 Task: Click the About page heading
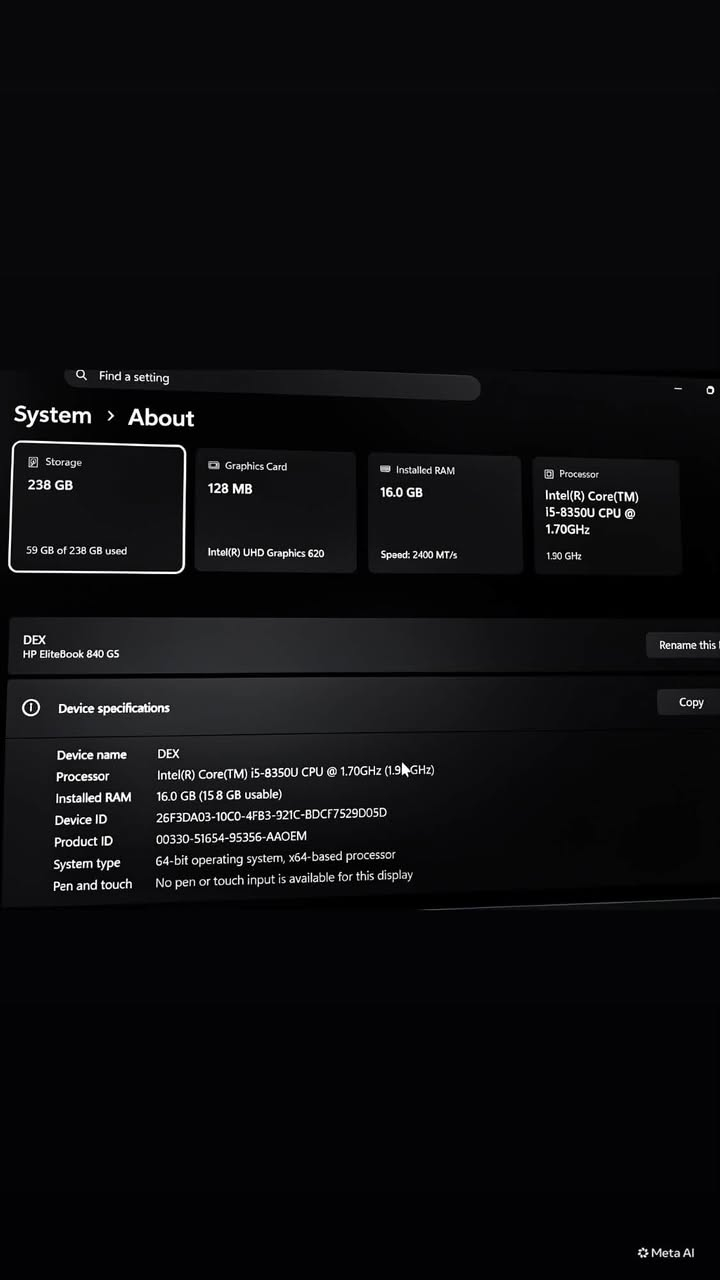pos(161,418)
